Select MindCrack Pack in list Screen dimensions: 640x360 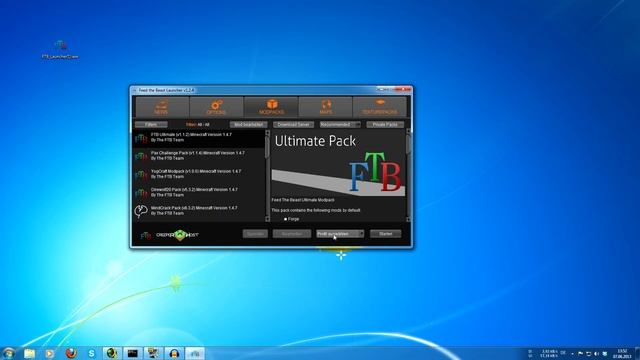[x=199, y=211]
